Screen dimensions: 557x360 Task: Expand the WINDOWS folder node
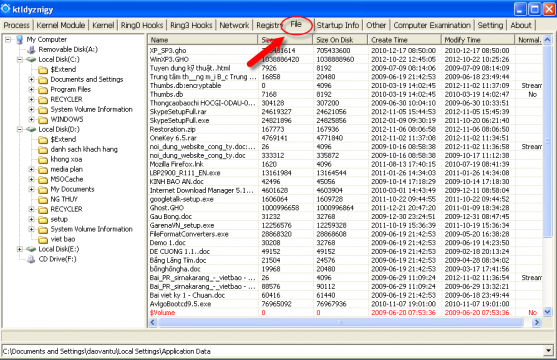click(32, 119)
